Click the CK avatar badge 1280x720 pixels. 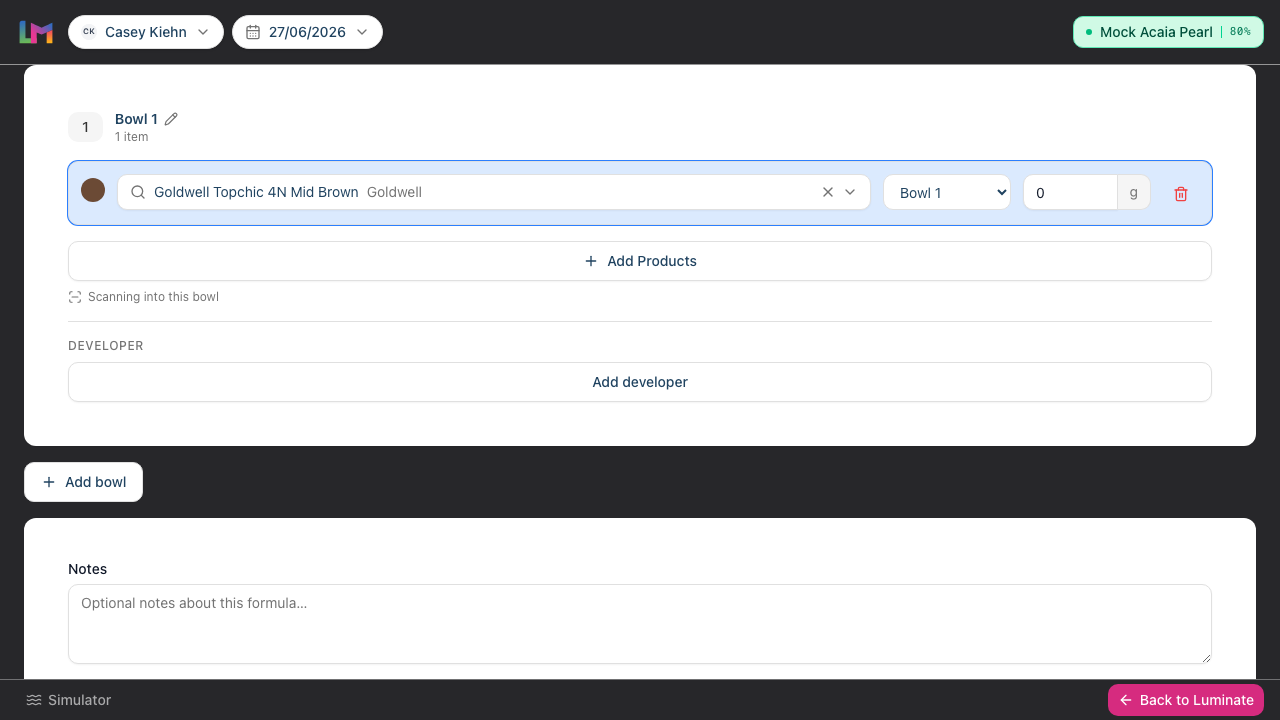(x=89, y=32)
